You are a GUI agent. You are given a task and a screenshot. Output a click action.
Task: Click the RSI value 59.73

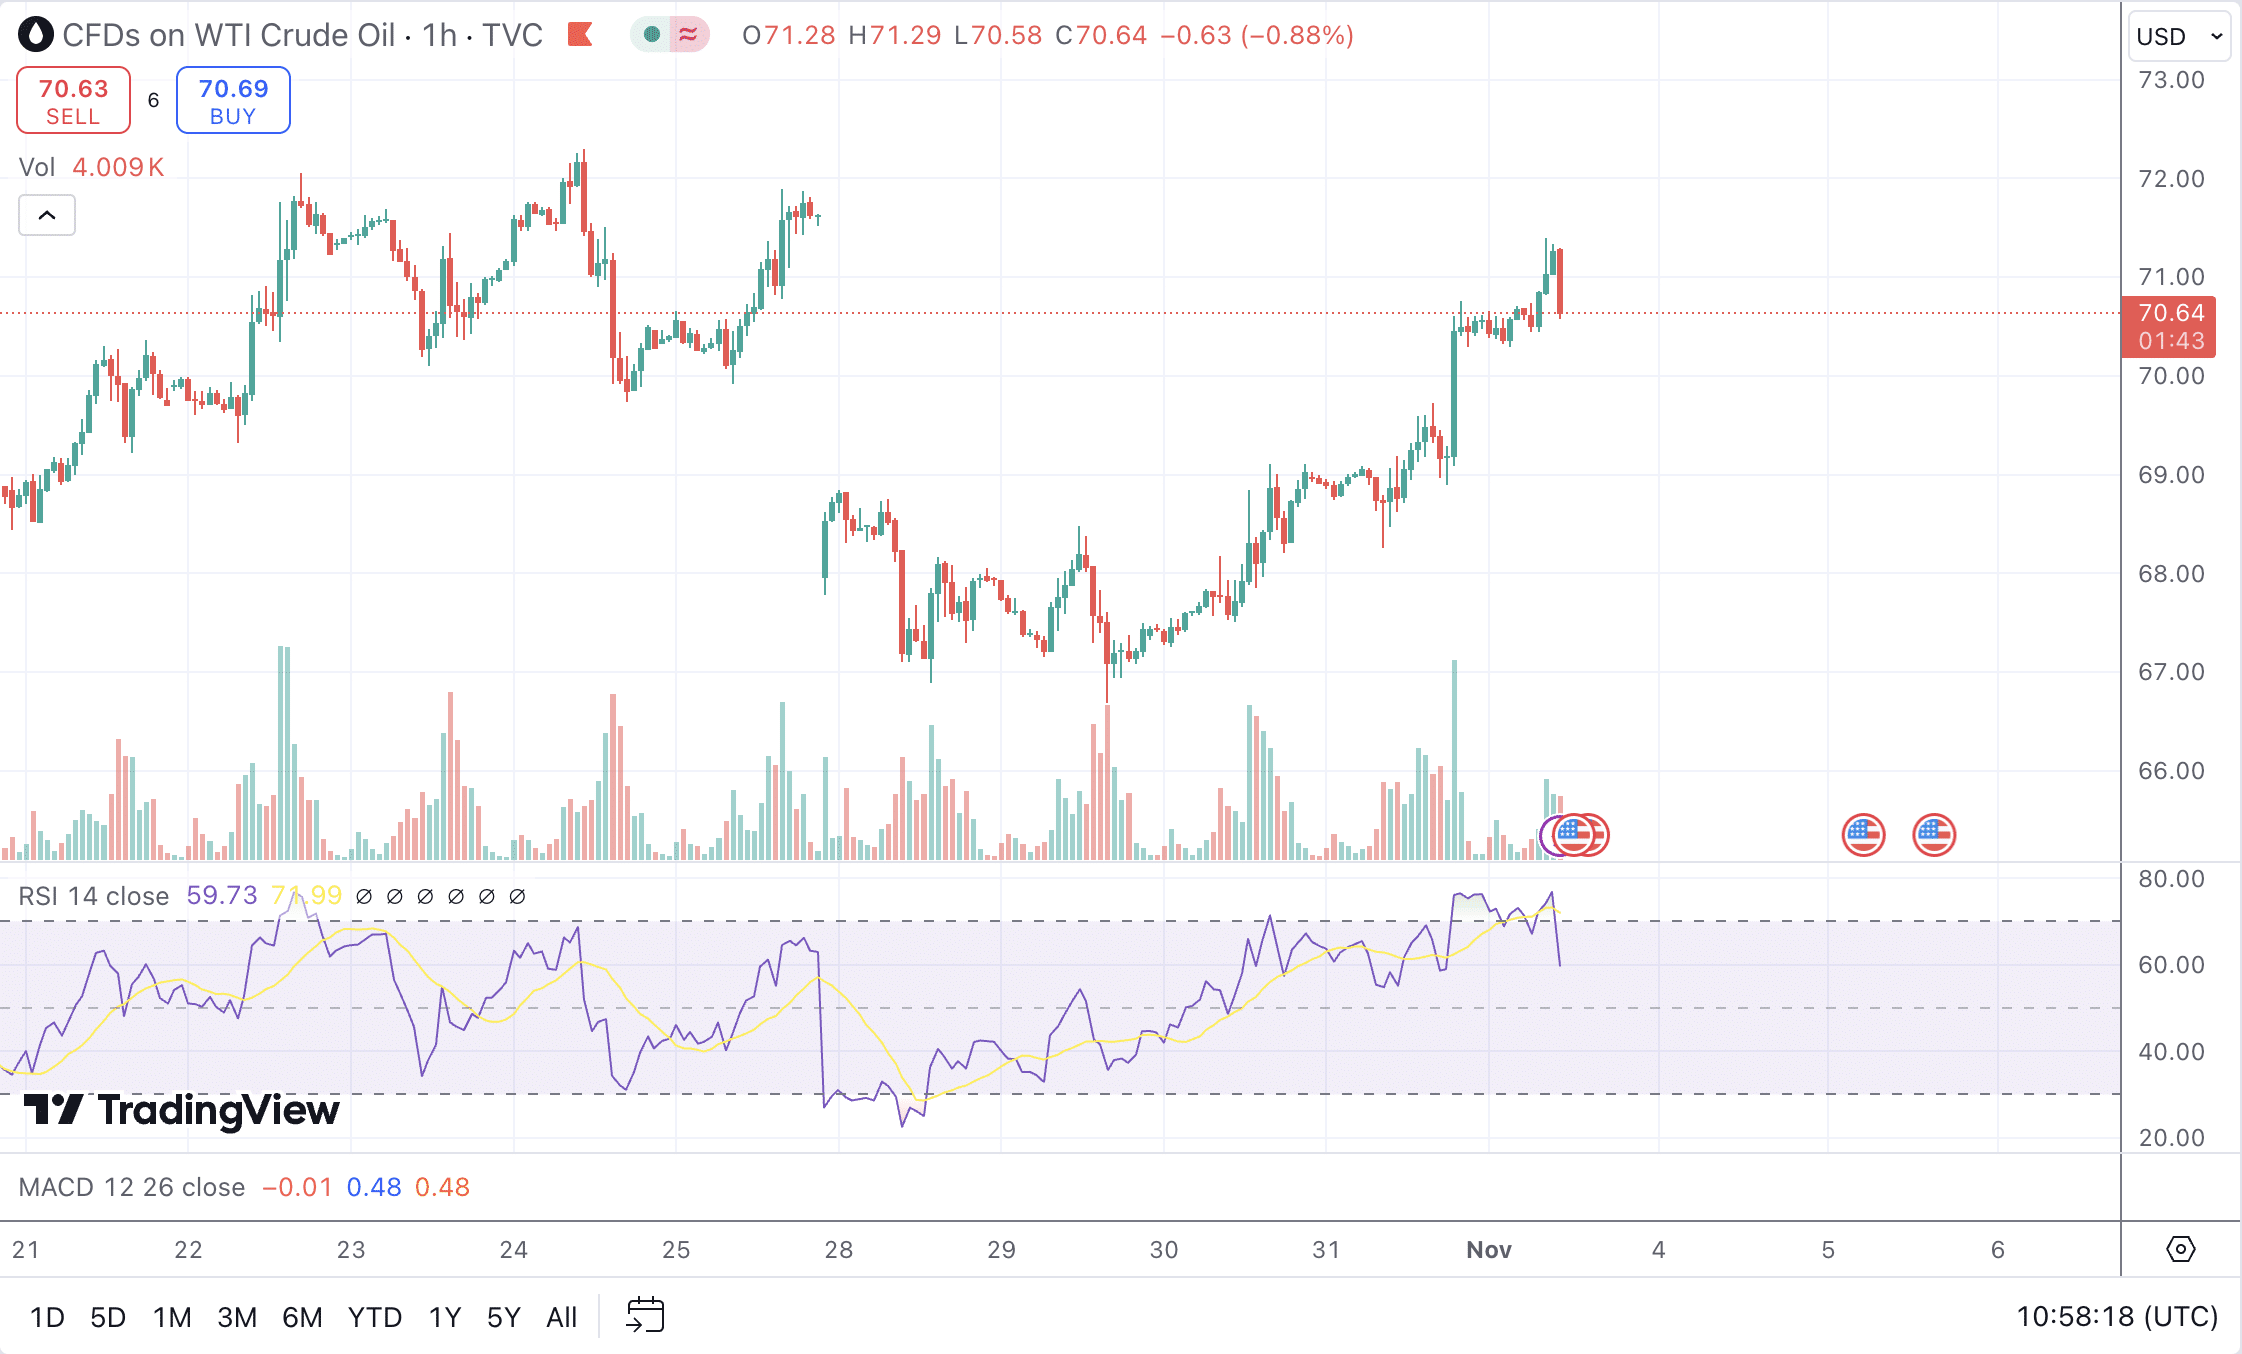click(222, 895)
